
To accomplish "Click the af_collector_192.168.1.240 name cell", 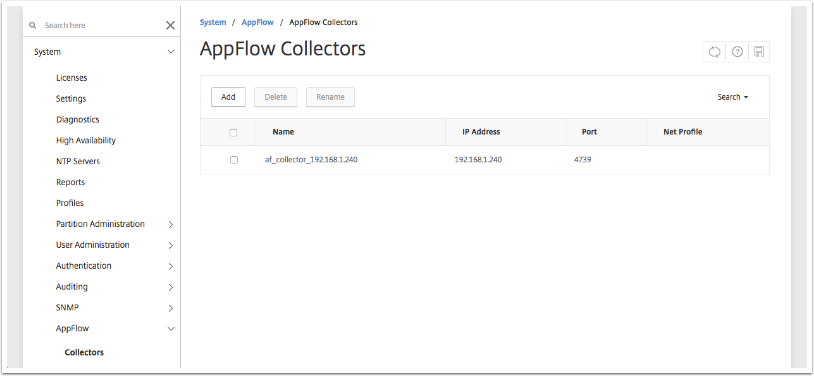I will click(311, 160).
